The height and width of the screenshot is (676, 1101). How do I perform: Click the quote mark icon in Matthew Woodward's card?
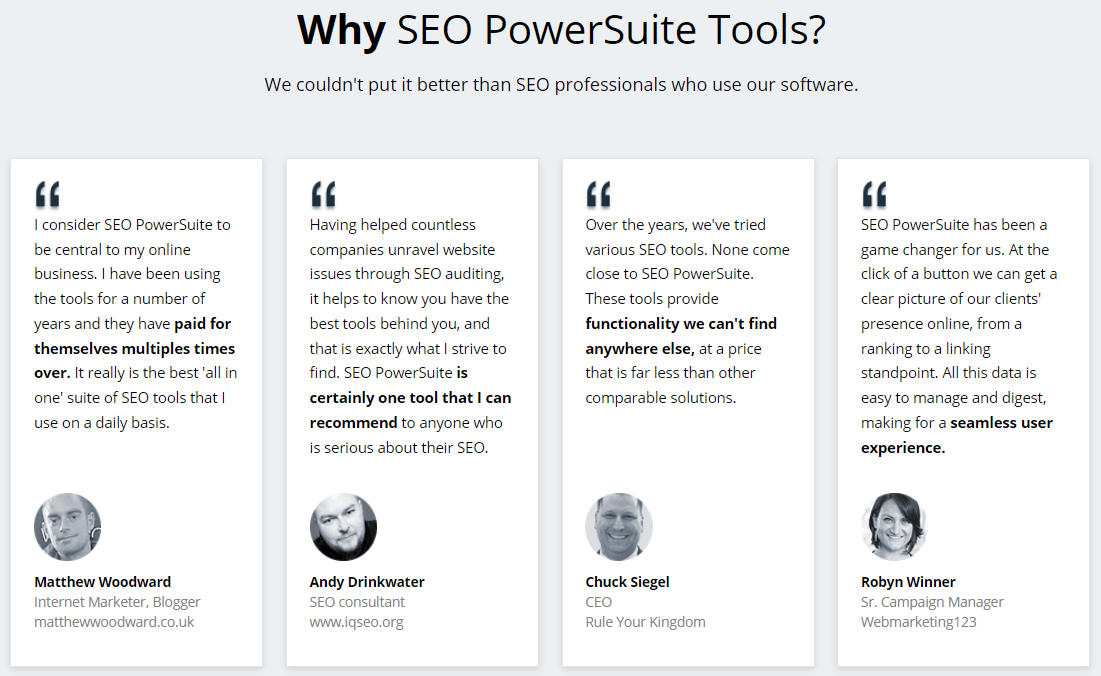tap(48, 194)
